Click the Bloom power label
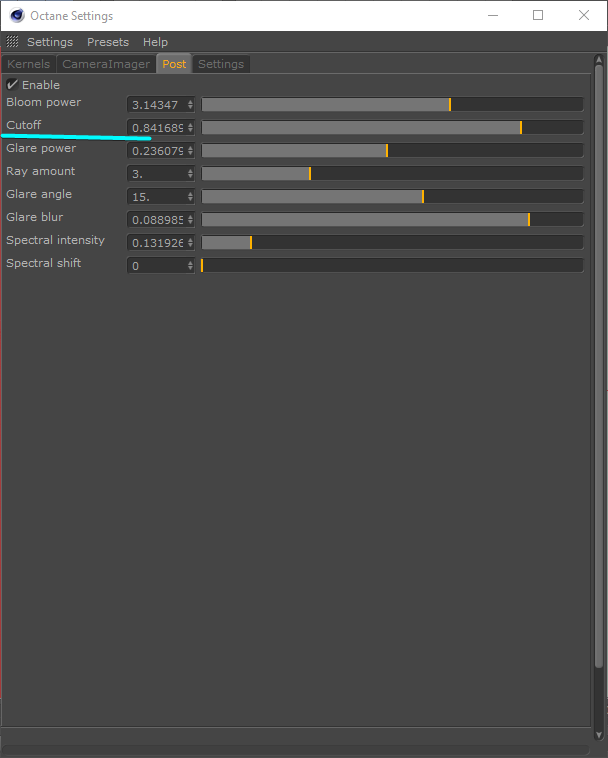Screen dimensions: 608x758 tap(43, 102)
